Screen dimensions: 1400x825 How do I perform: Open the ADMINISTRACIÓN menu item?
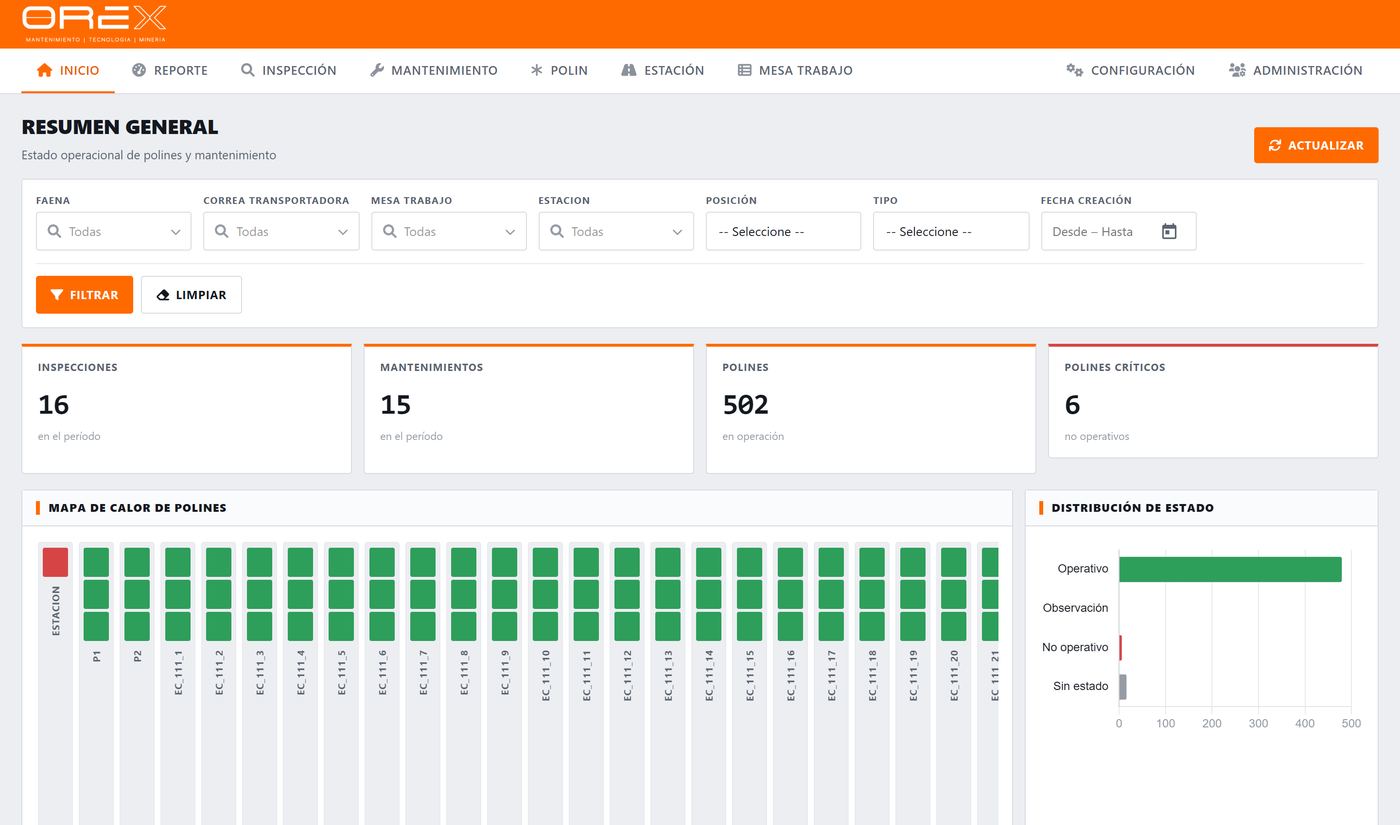(x=1296, y=70)
